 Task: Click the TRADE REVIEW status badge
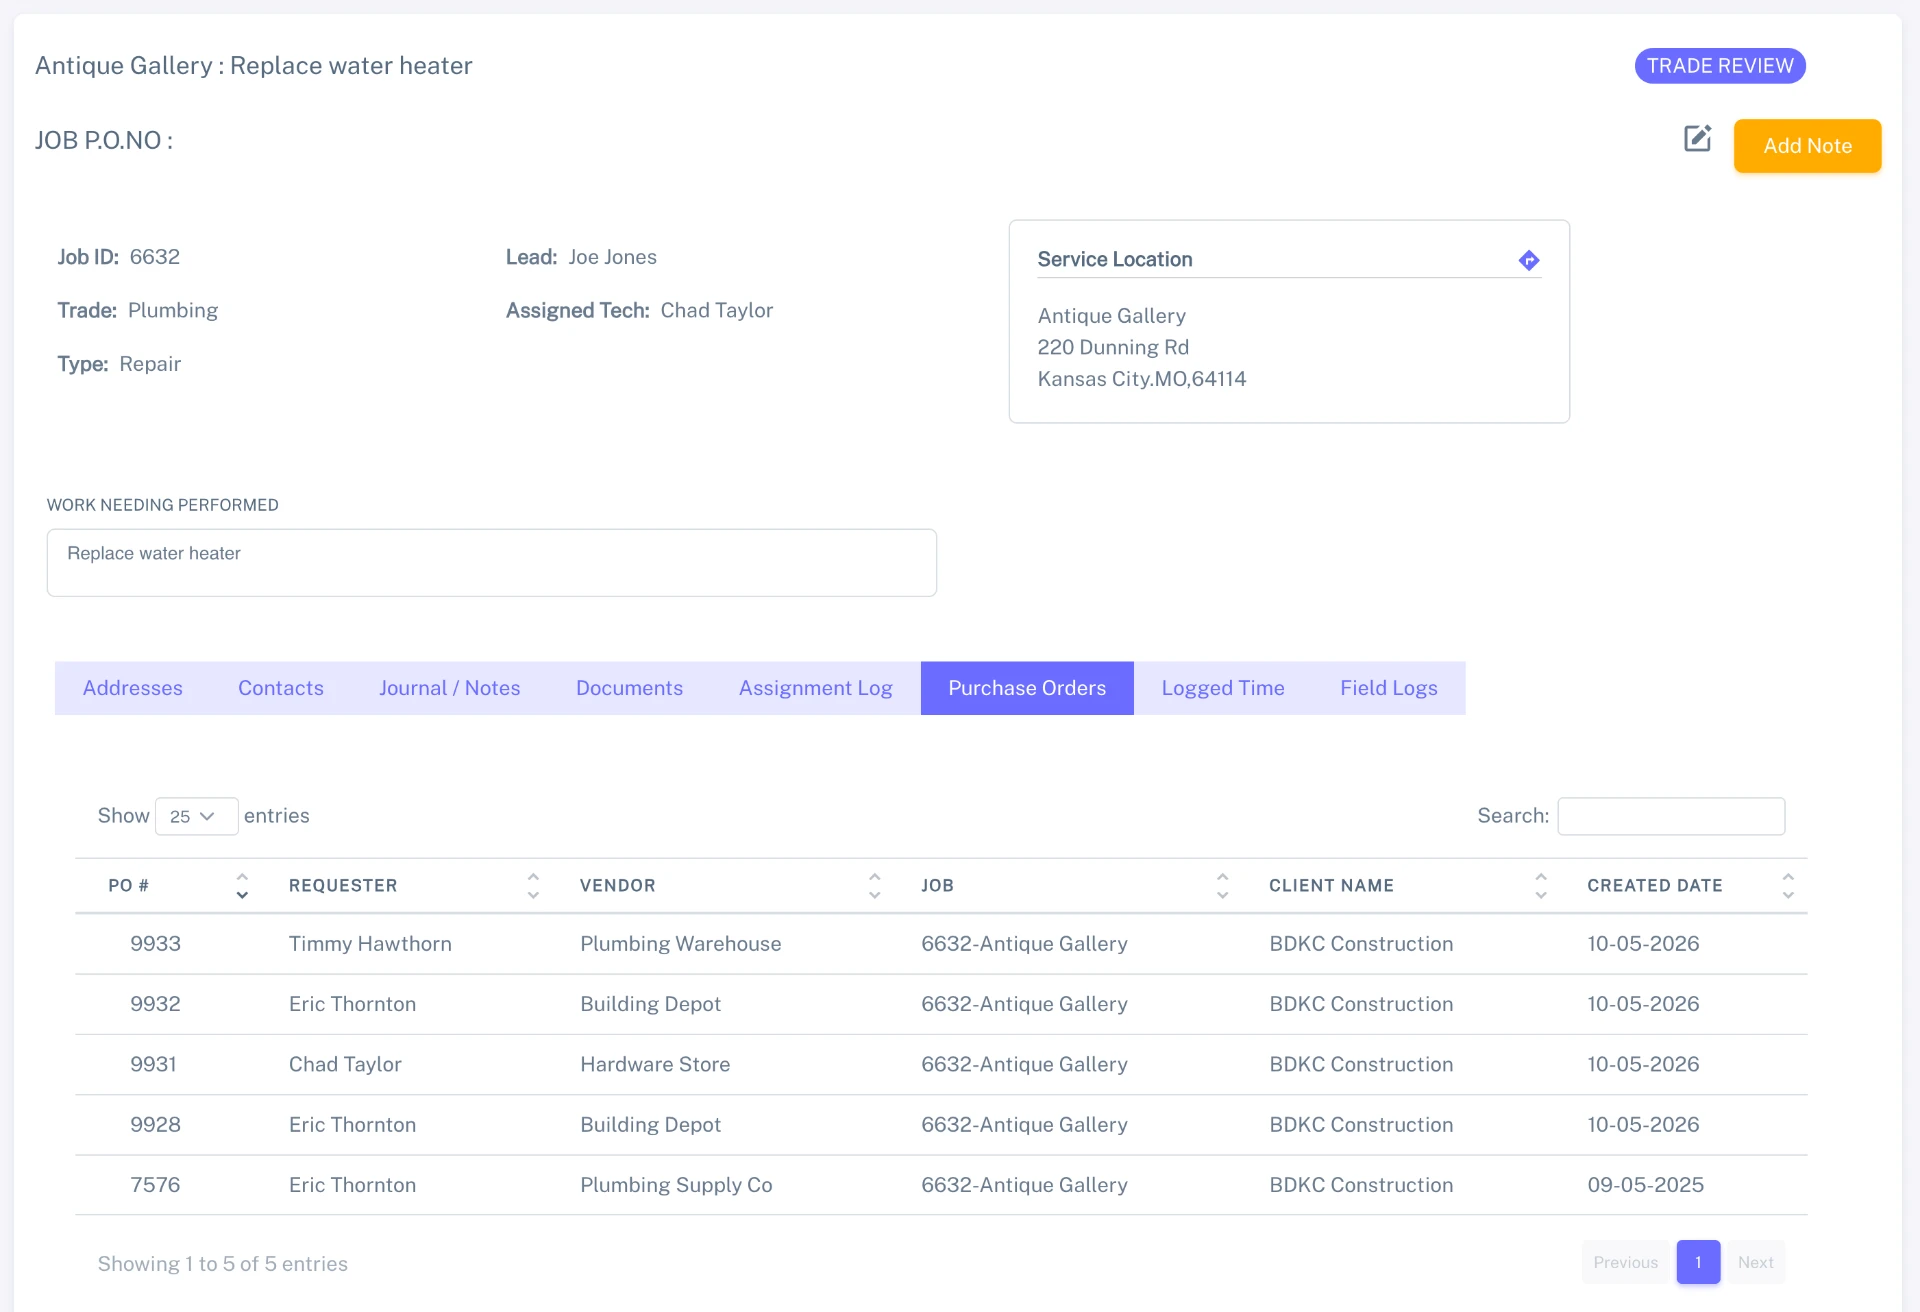tap(1720, 66)
